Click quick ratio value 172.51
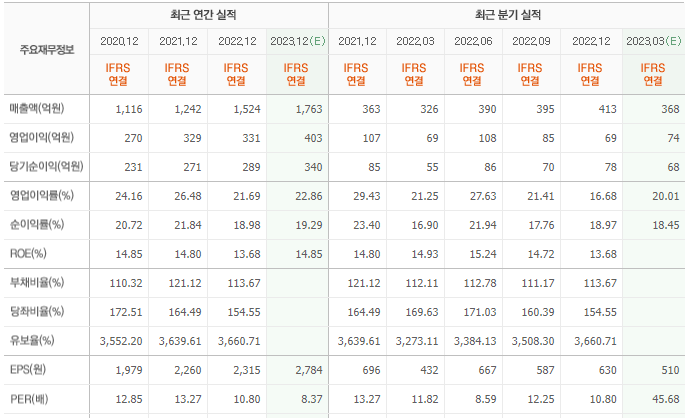Screen dimensions: 688x418 click(x=126, y=312)
